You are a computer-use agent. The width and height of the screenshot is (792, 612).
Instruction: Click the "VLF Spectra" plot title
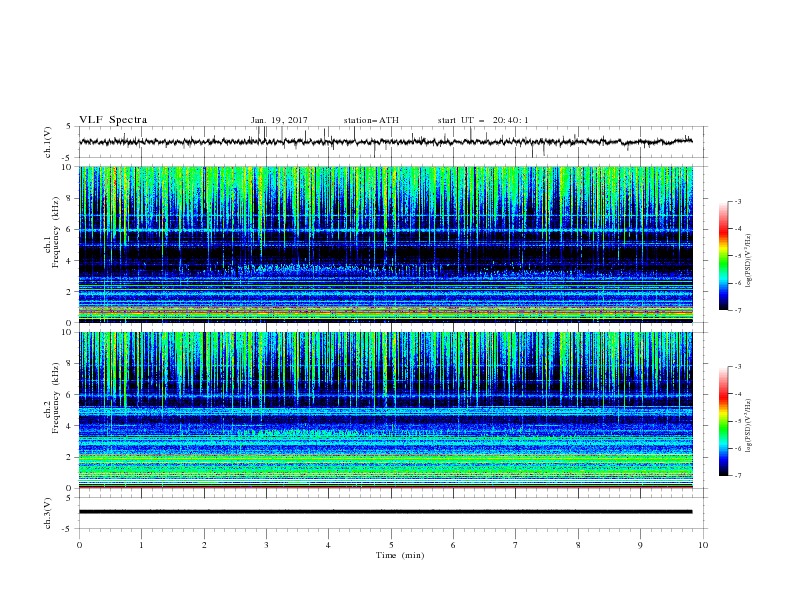point(113,120)
